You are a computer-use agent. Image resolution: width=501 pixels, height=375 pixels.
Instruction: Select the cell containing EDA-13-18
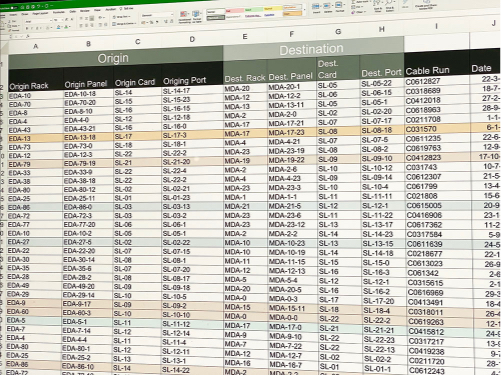point(87,137)
